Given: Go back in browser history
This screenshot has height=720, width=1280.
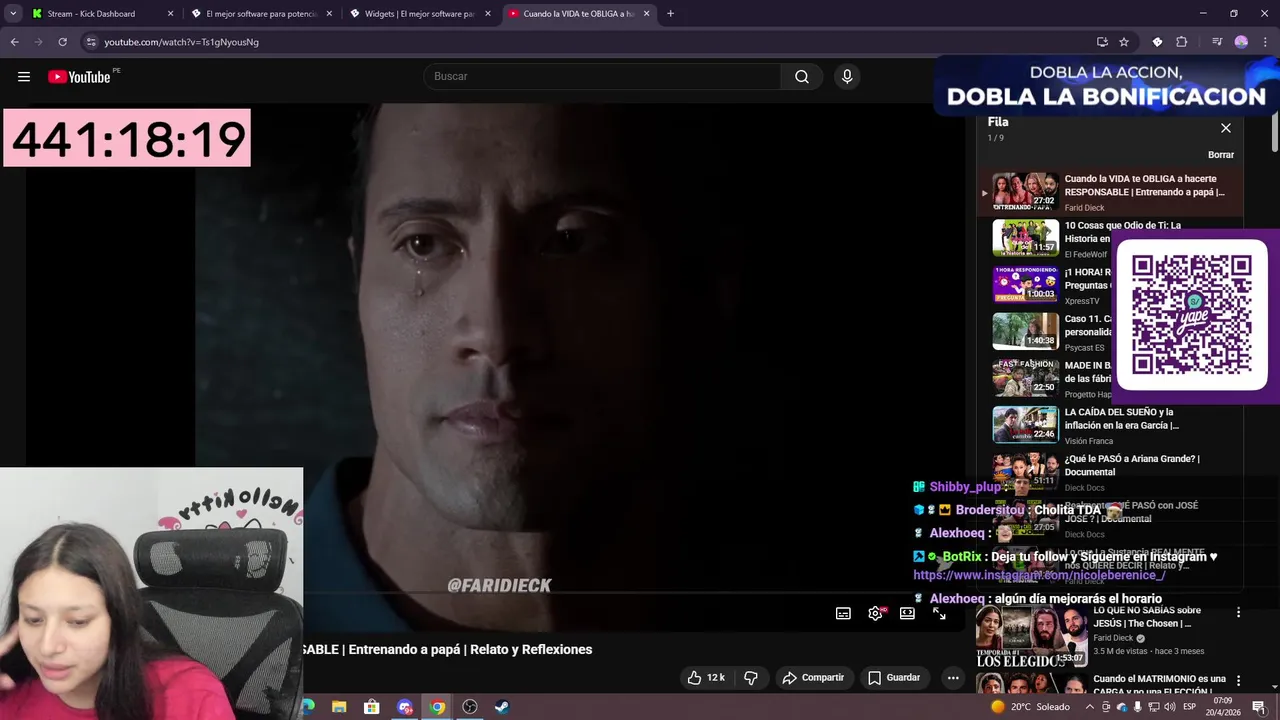Looking at the screenshot, I should 14,42.
